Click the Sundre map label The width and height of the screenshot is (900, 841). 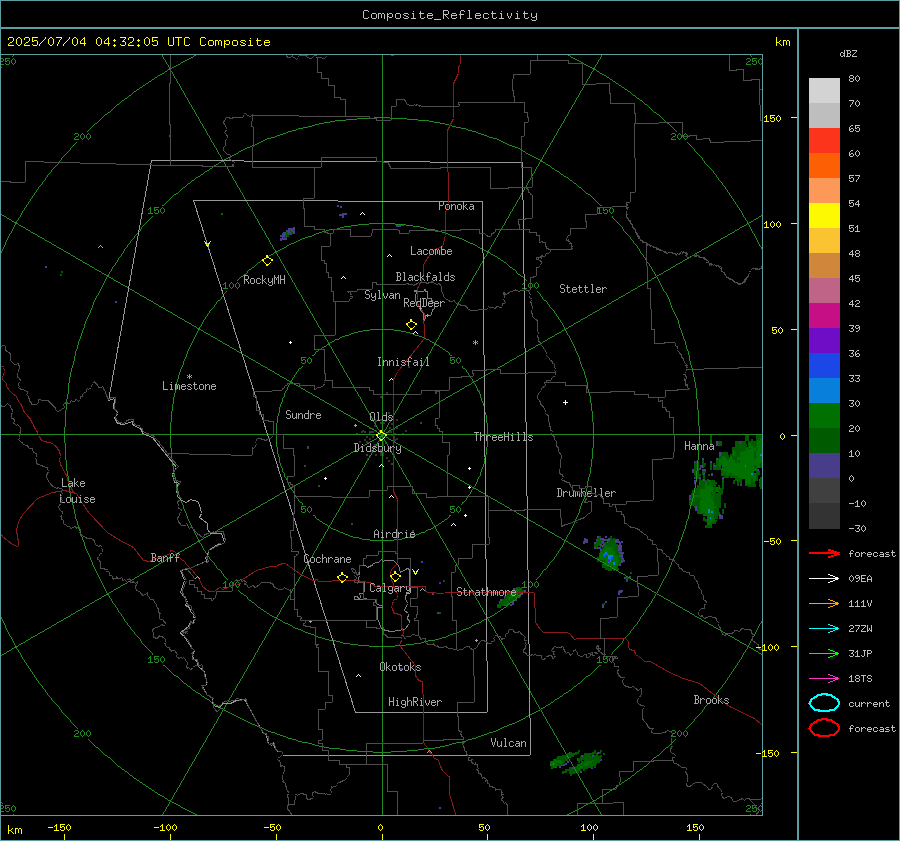point(303,414)
